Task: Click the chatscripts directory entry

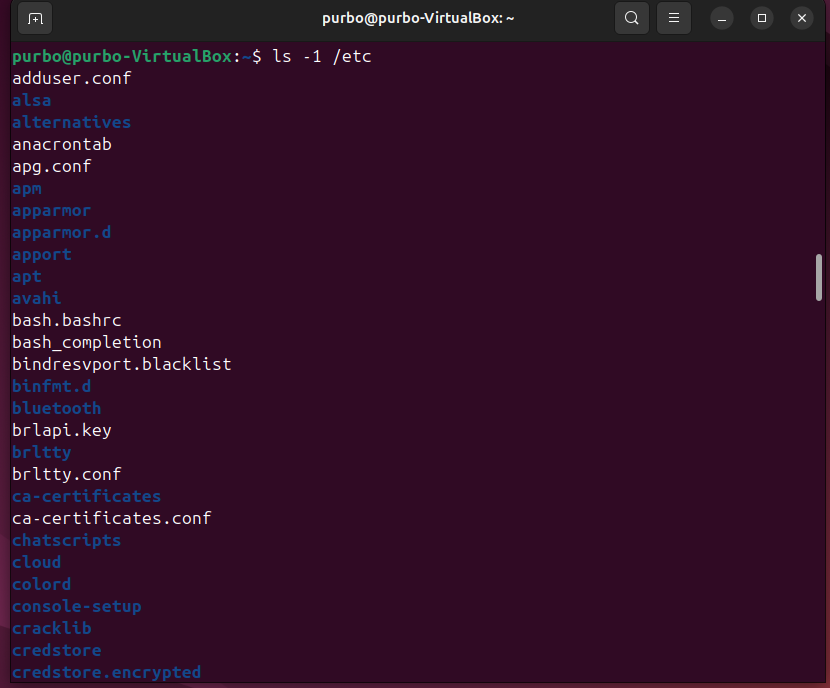Action: [x=67, y=540]
